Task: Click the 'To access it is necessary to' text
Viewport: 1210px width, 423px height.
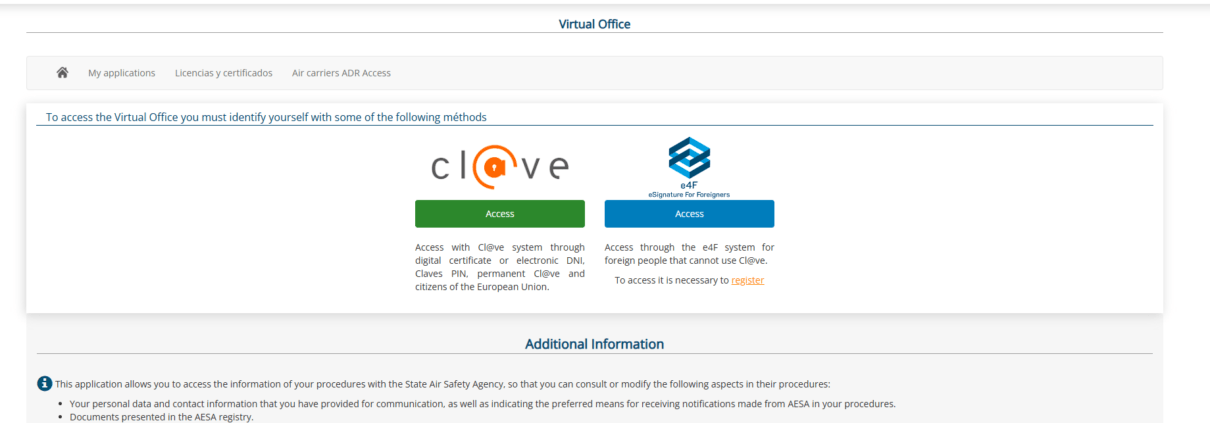Action: pyautogui.click(x=672, y=280)
